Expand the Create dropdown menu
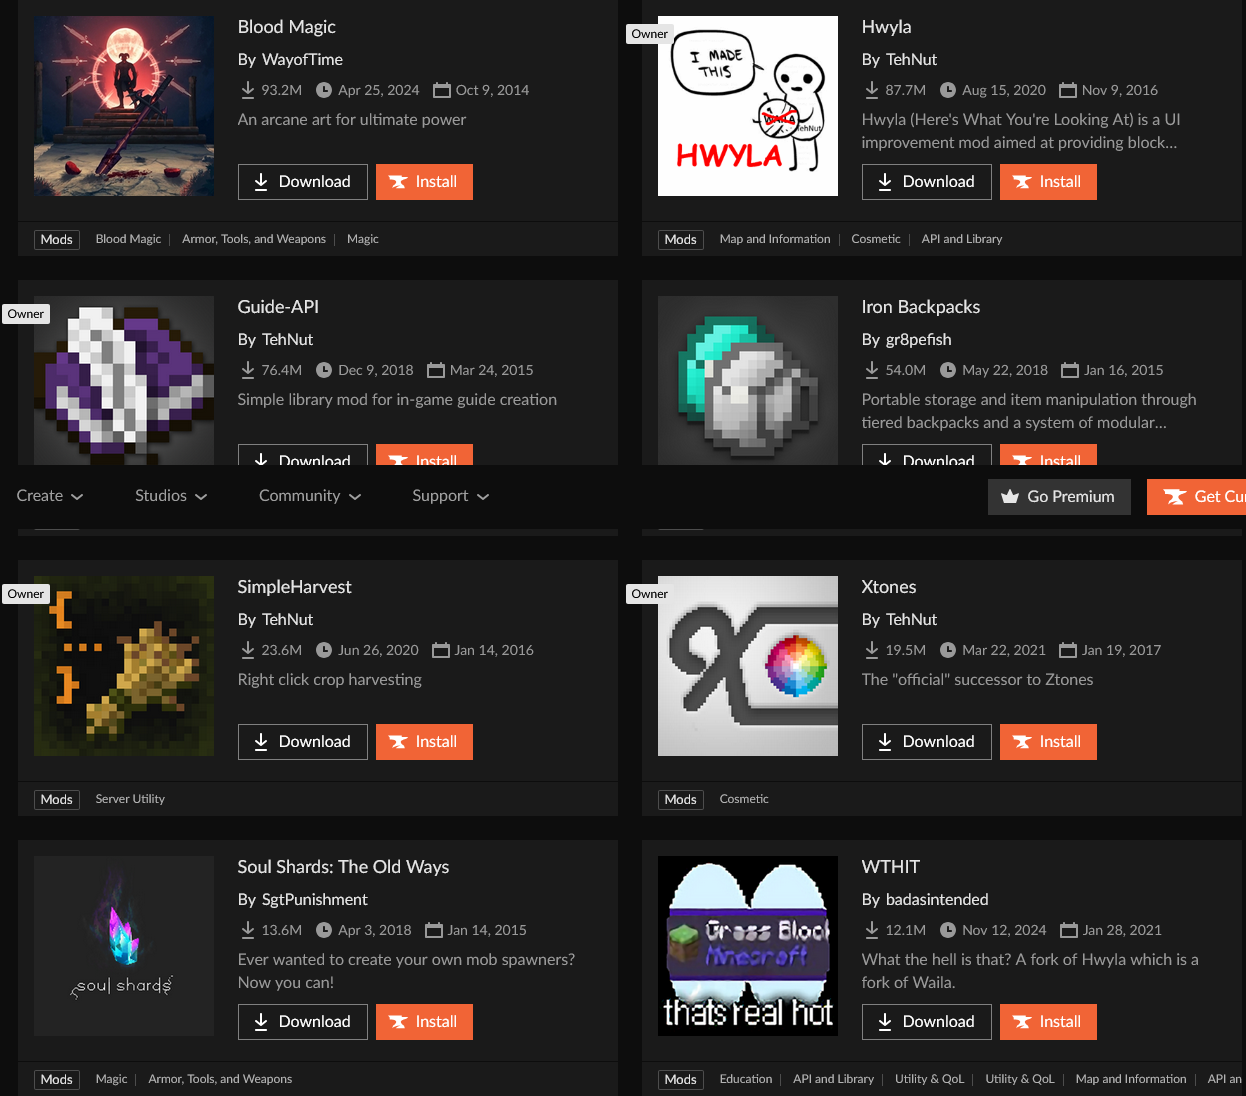 (x=50, y=496)
